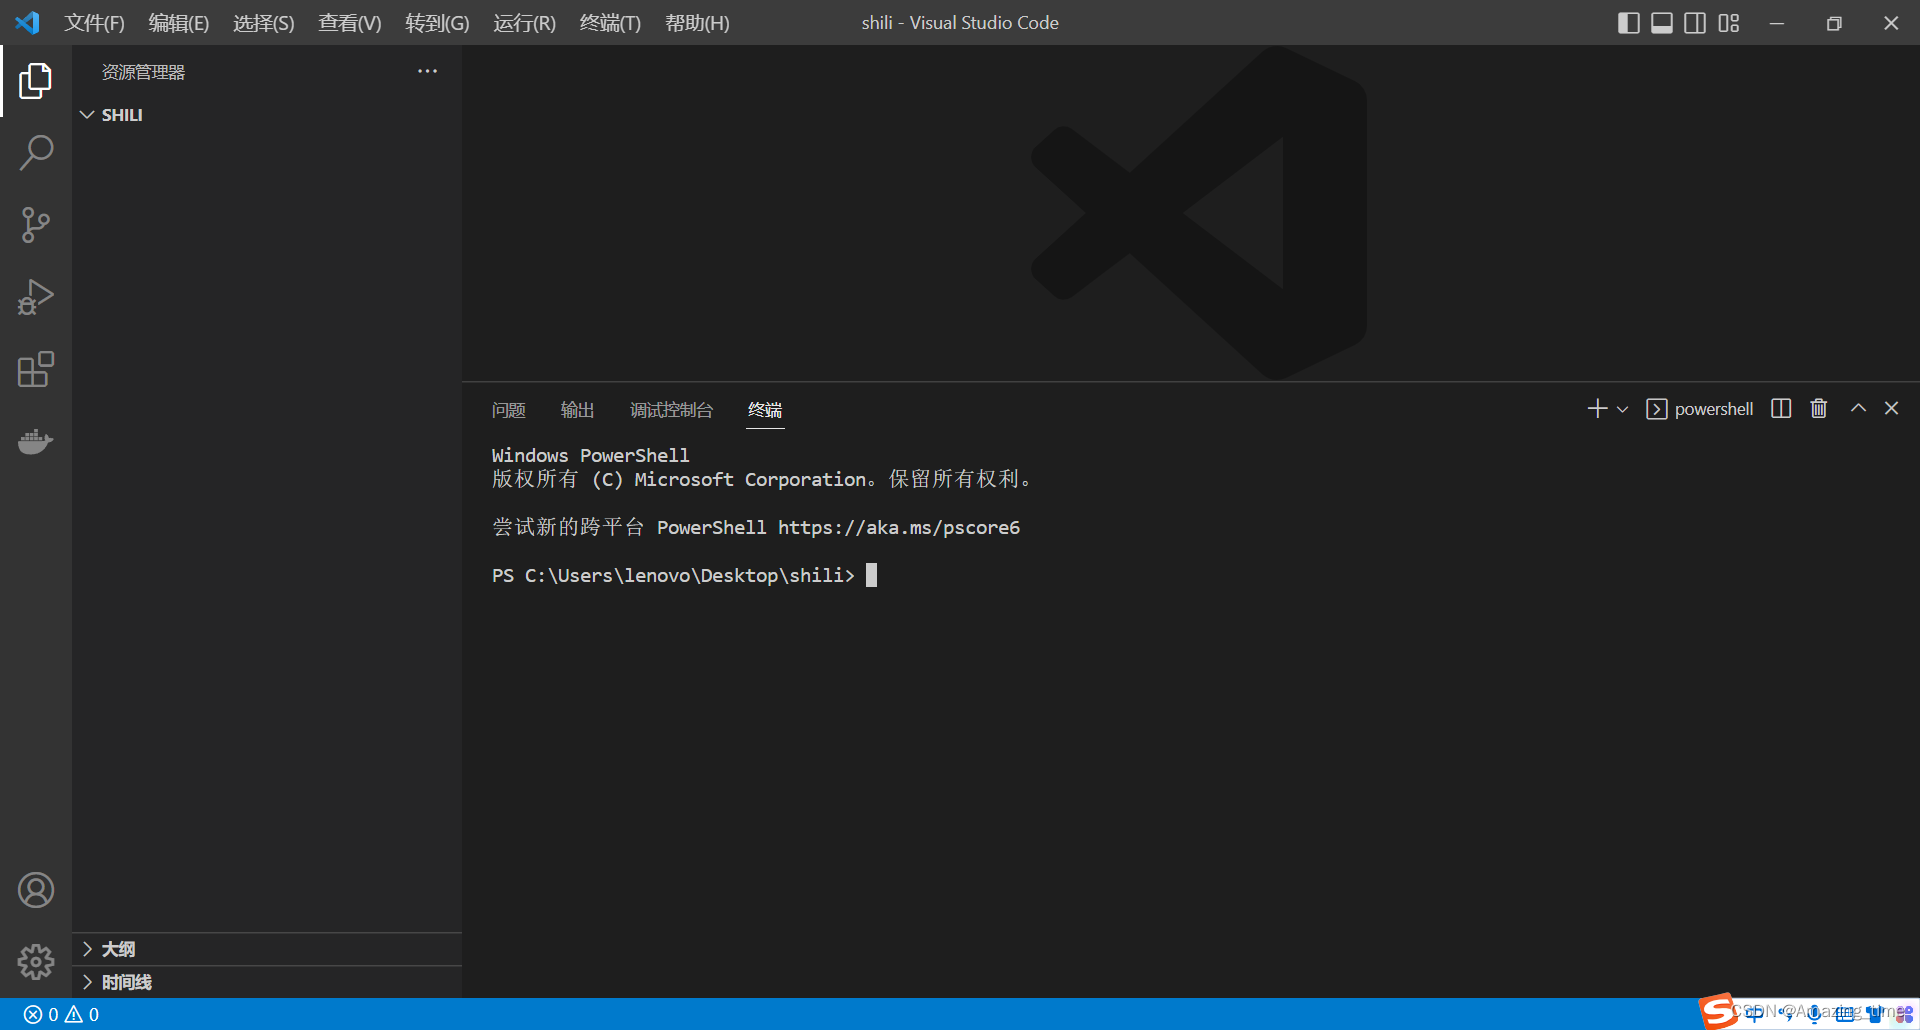The width and height of the screenshot is (1920, 1030).
Task: Minimize the VS Code window
Action: 1777,23
